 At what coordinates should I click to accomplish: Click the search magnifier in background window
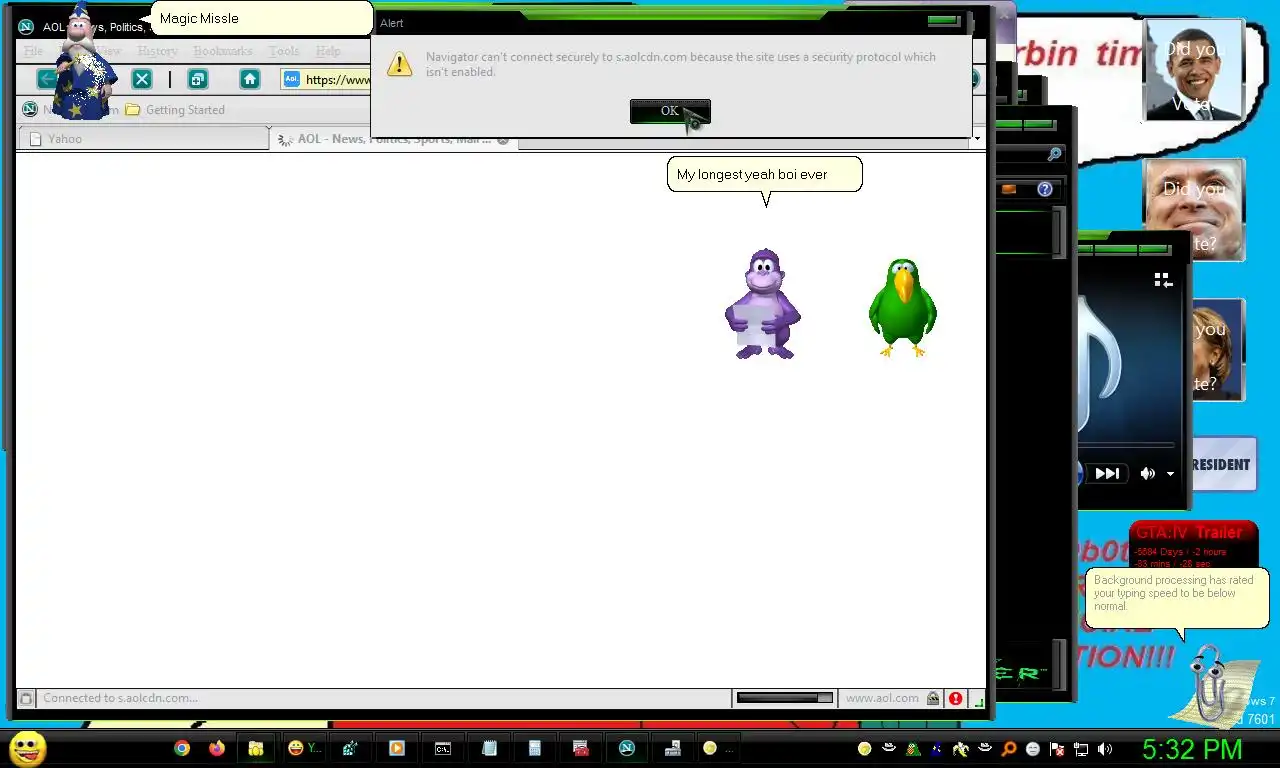(x=1054, y=154)
